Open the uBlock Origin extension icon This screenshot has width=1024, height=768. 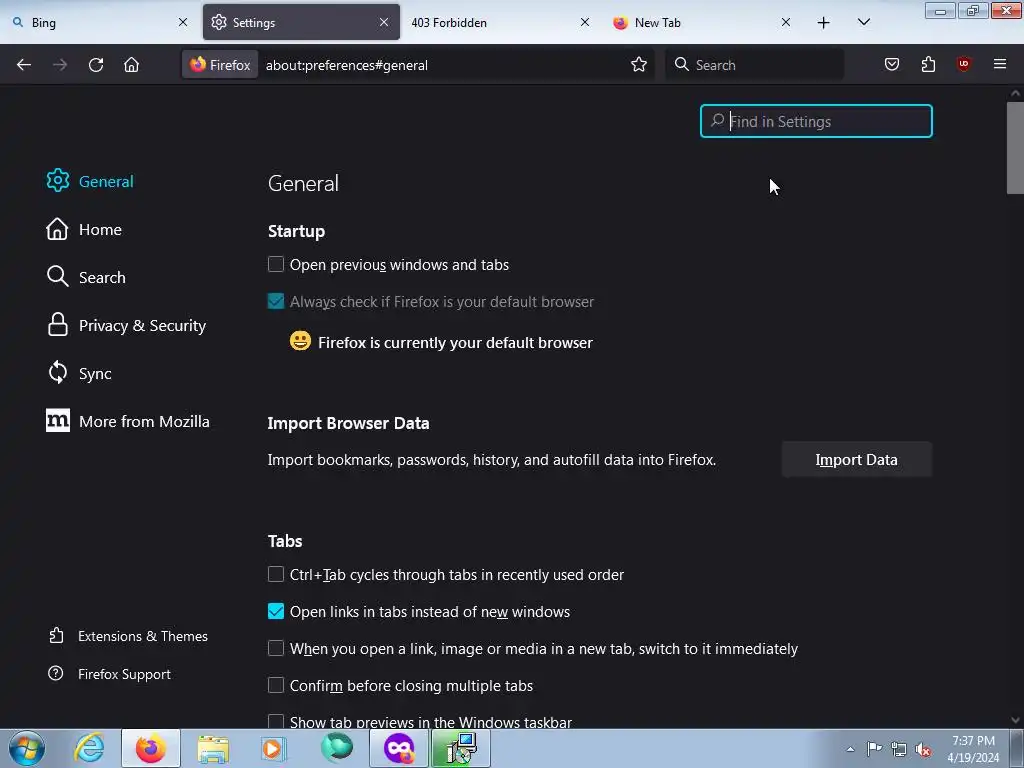[x=963, y=64]
